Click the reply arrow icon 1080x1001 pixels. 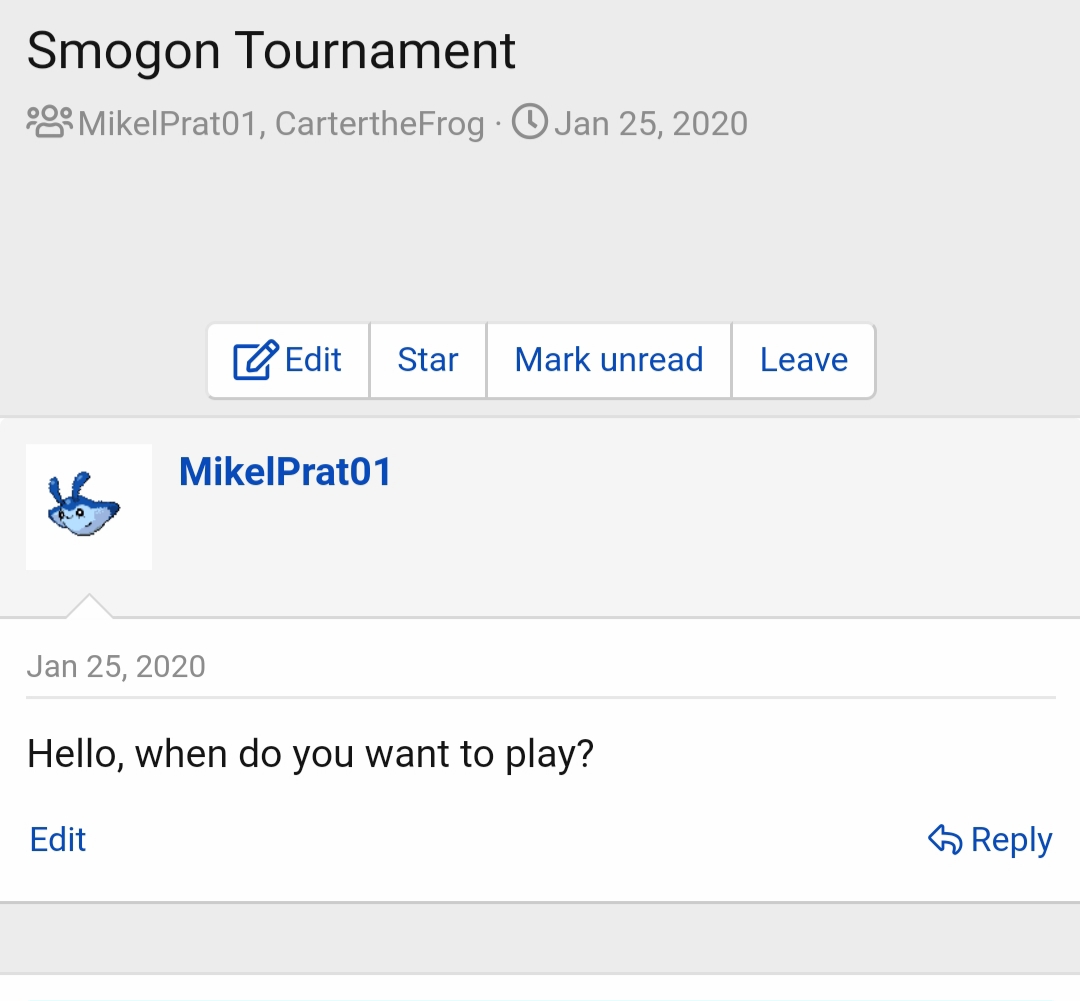945,840
